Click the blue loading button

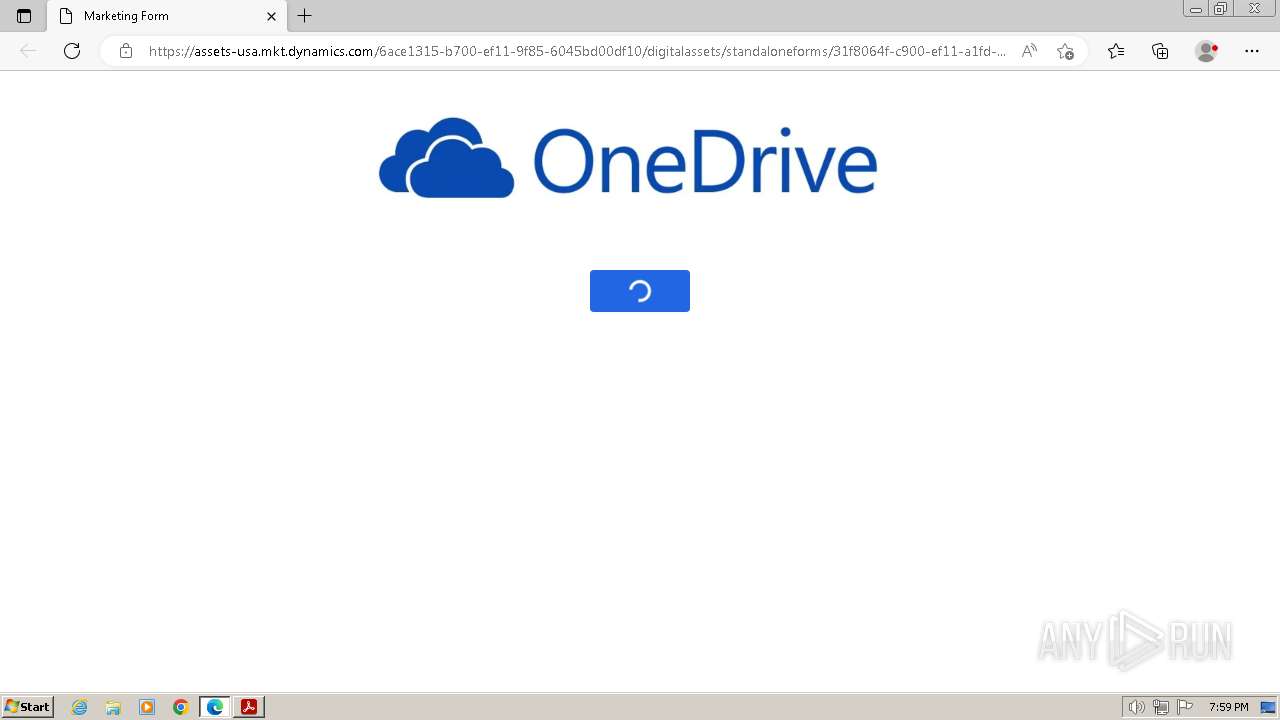[640, 291]
